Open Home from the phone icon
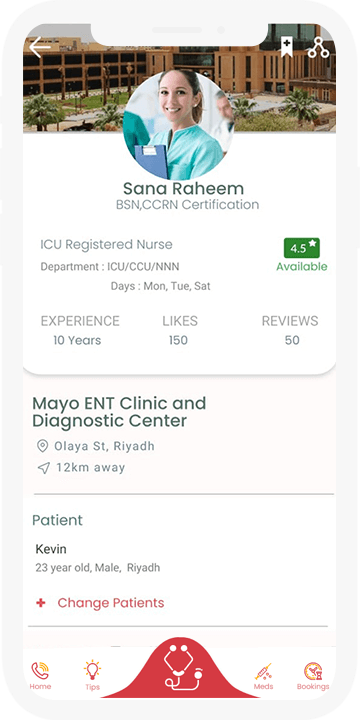The width and height of the screenshot is (360, 720). (x=40, y=670)
